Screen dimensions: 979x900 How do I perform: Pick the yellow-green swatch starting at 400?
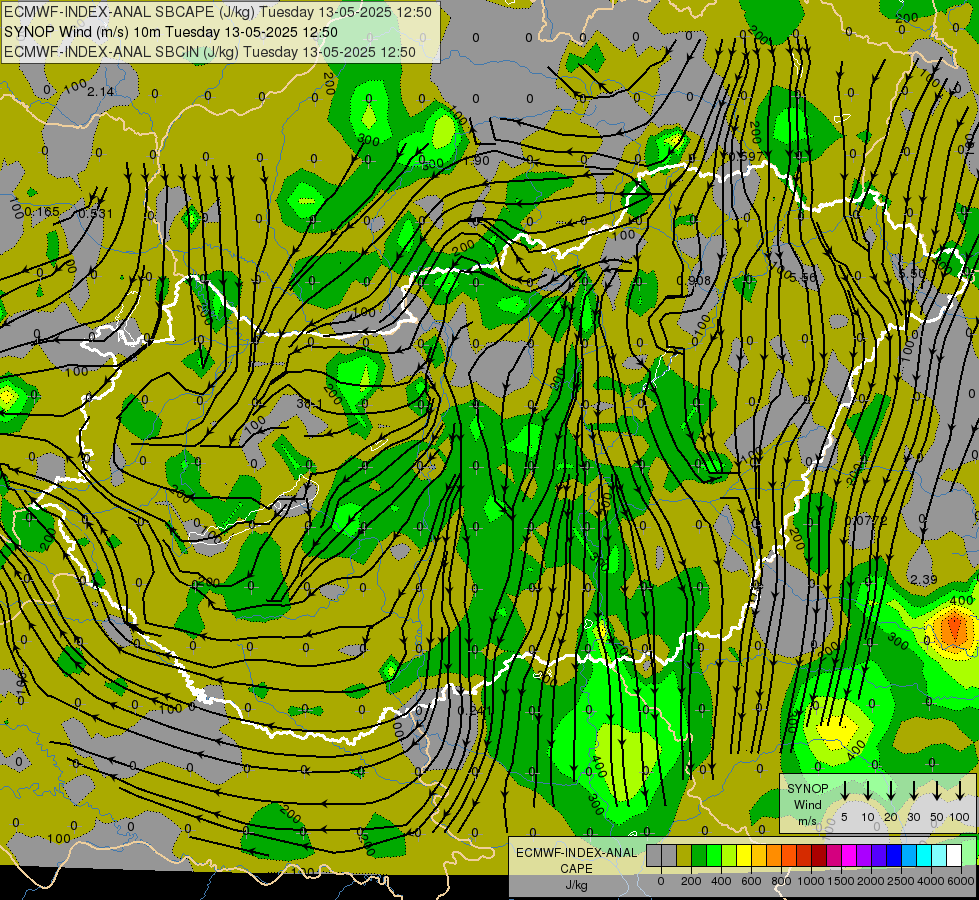[729, 855]
